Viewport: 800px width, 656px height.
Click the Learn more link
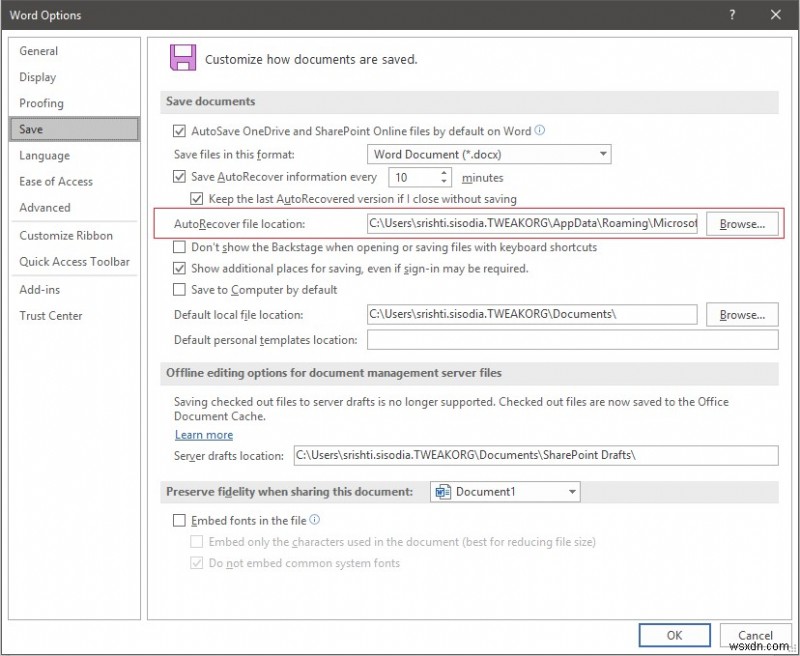click(204, 434)
